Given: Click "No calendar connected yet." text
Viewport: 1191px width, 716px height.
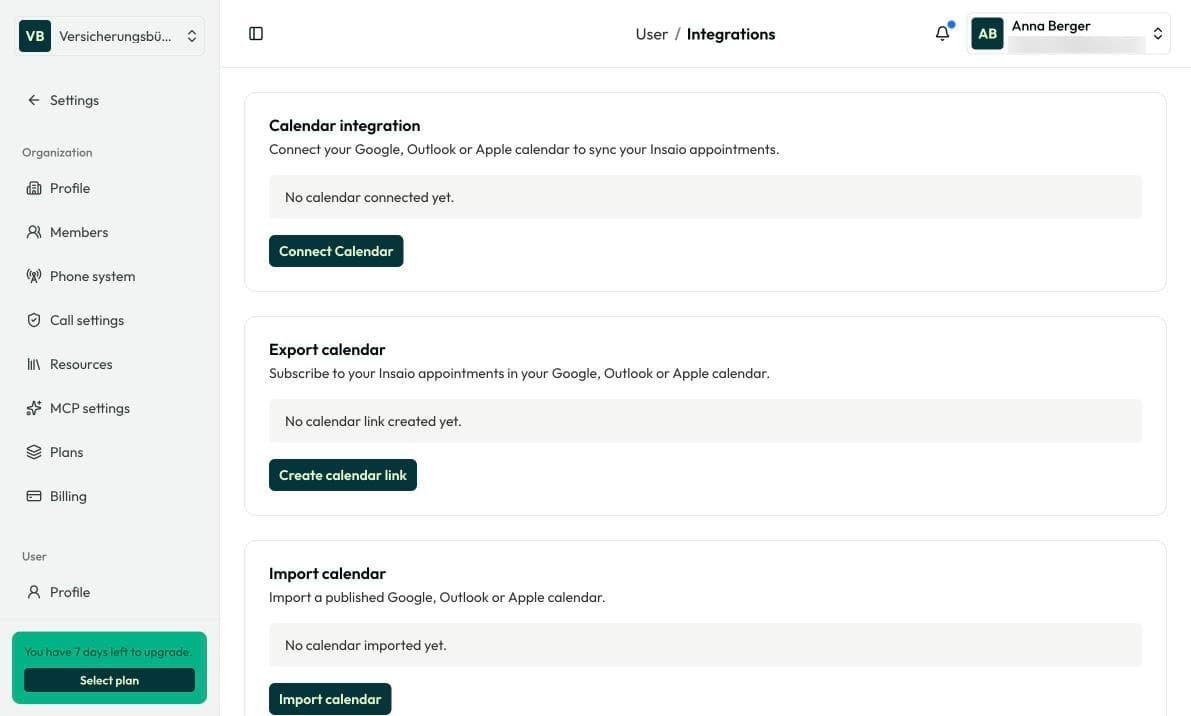Looking at the screenshot, I should pyautogui.click(x=369, y=197).
